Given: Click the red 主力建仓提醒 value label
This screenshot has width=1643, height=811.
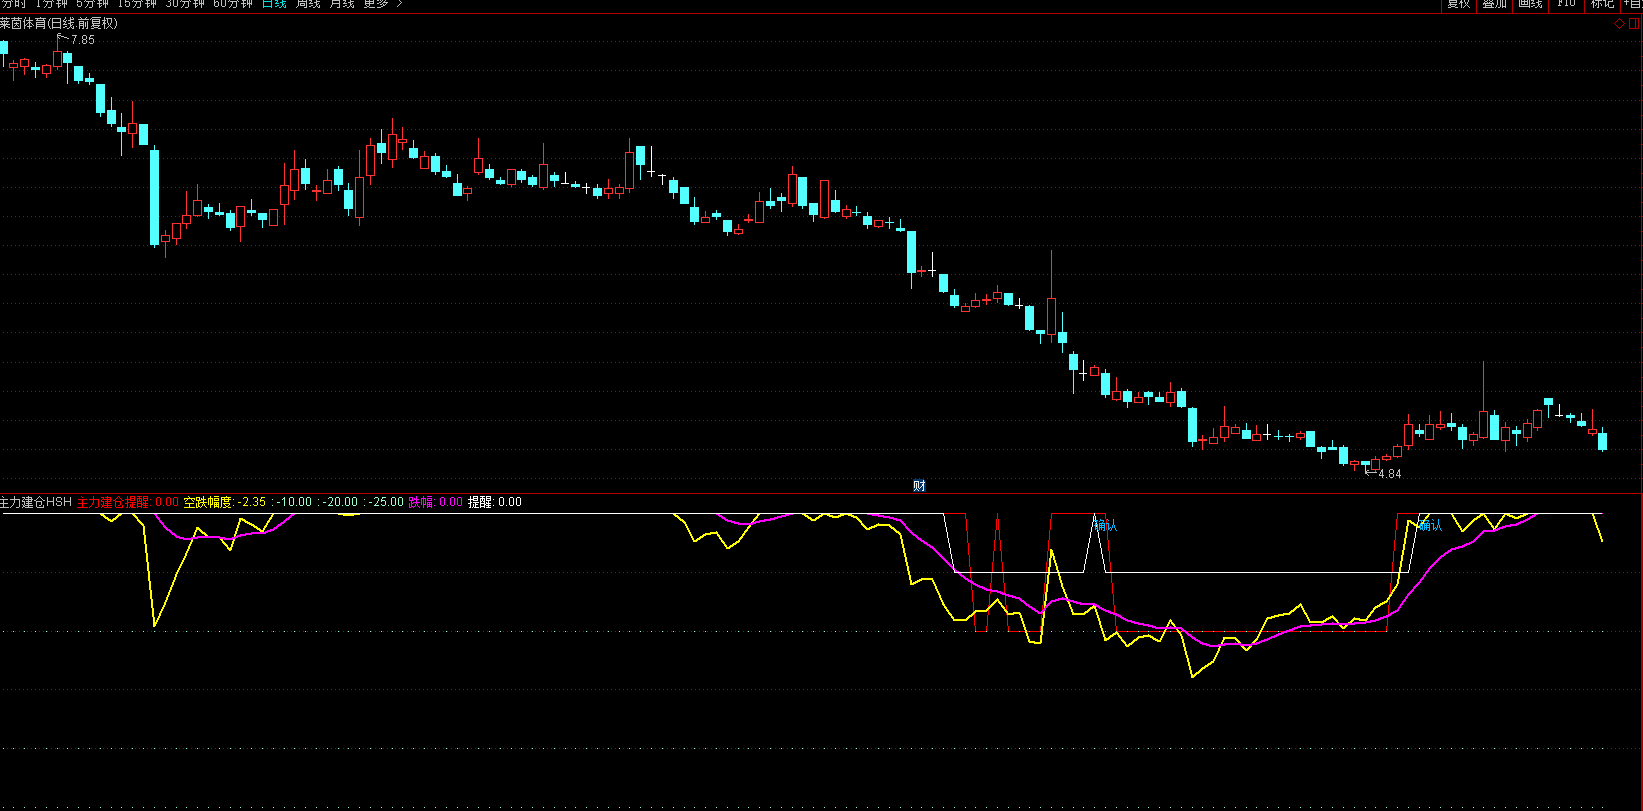Looking at the screenshot, I should (128, 502).
